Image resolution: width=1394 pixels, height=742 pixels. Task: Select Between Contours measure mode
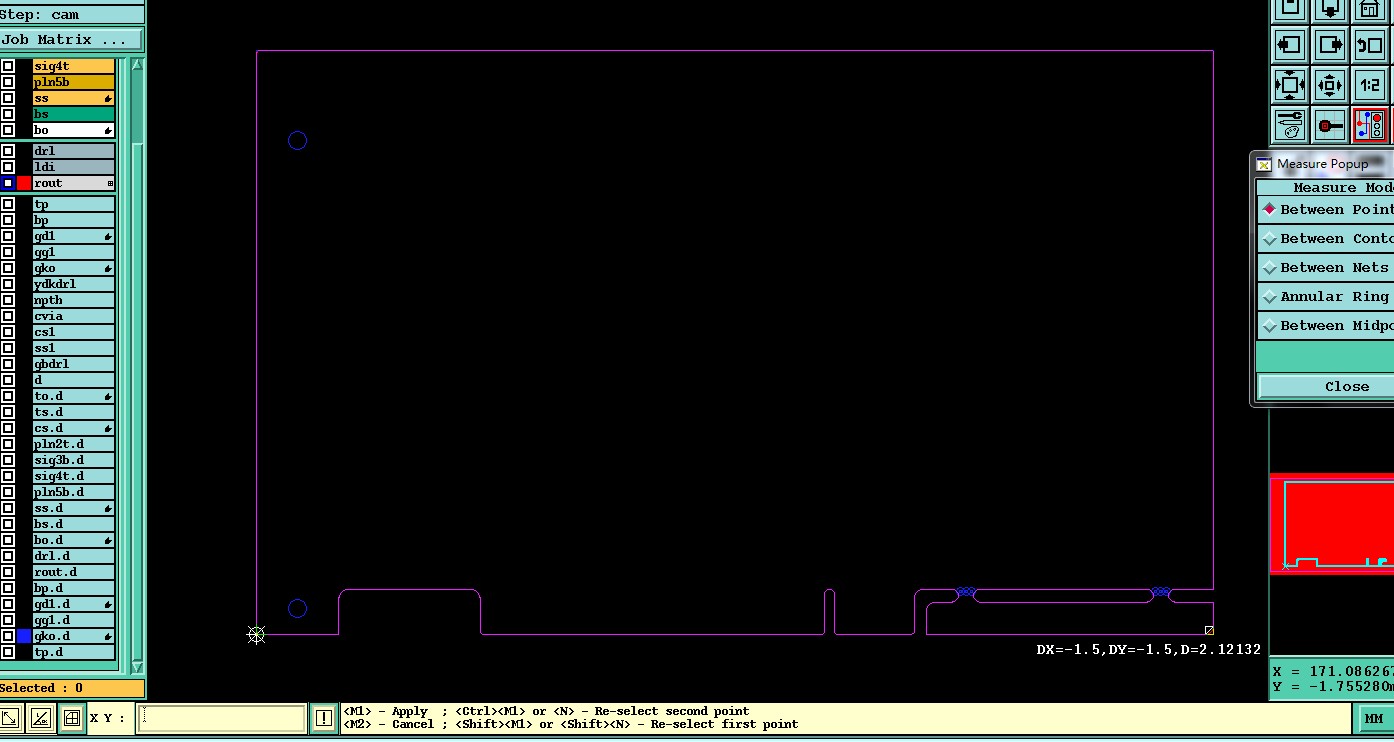coord(1326,238)
